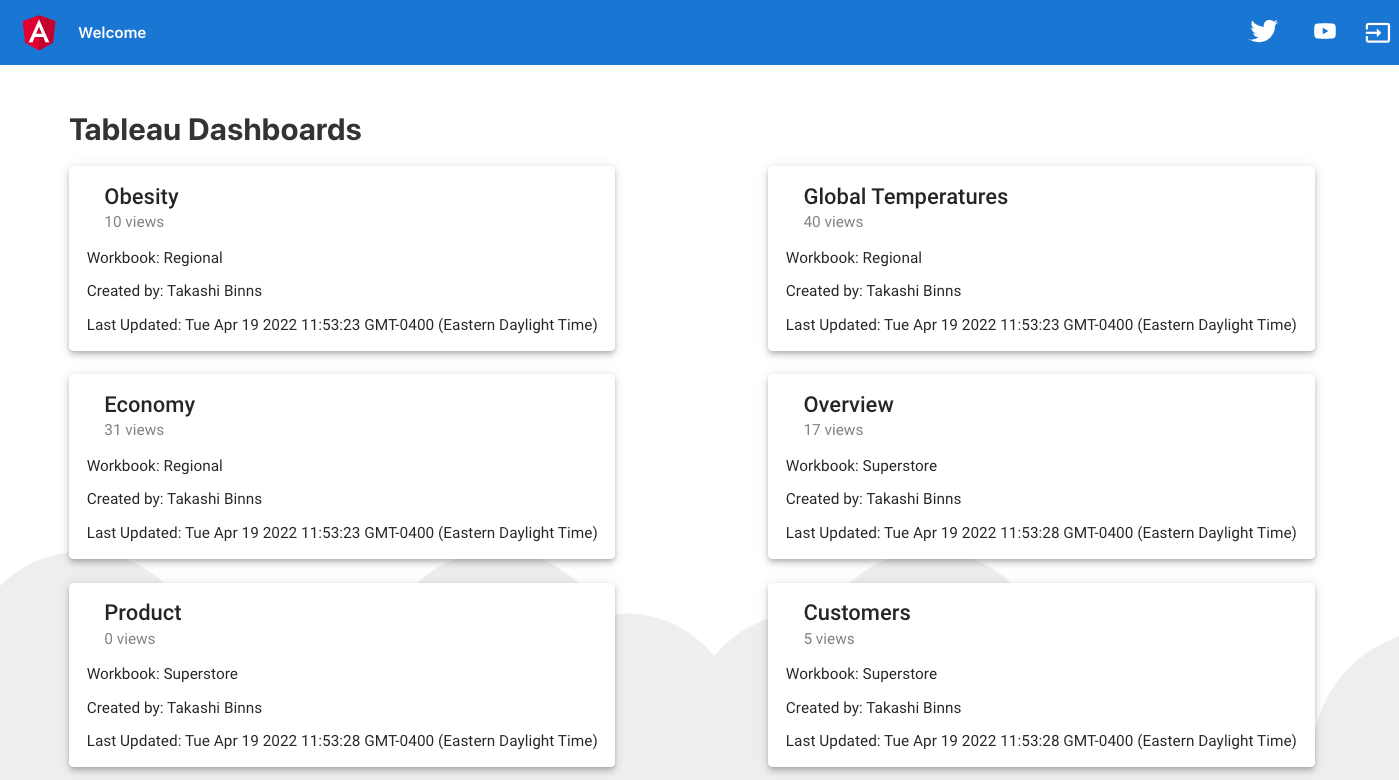Image resolution: width=1399 pixels, height=780 pixels.
Task: Click Workbook: Superstore in Overview card
Action: coord(861,466)
